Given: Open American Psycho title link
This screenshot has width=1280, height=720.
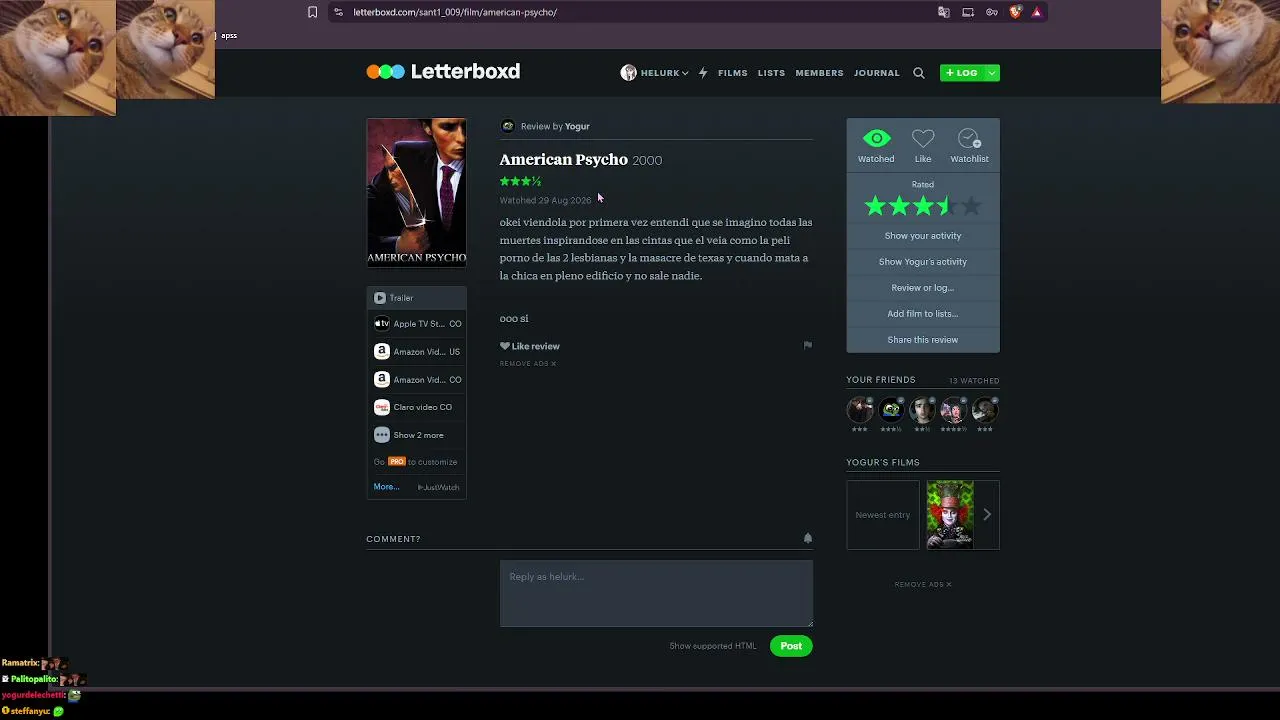Looking at the screenshot, I should (x=564, y=160).
